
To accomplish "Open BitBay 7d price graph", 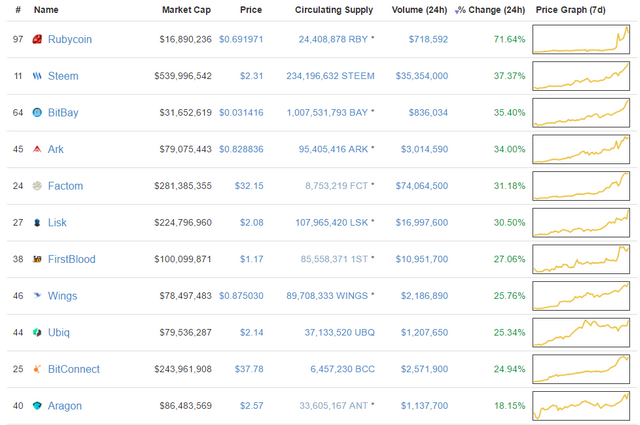I will pos(581,113).
